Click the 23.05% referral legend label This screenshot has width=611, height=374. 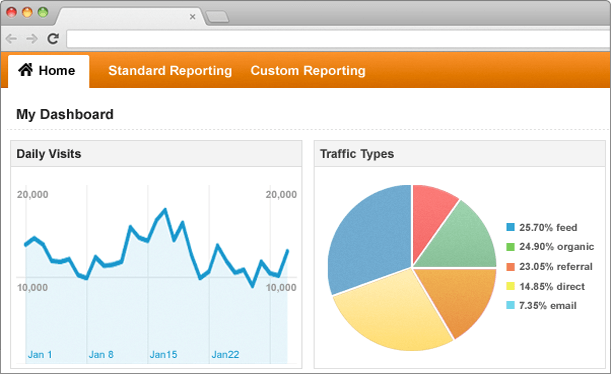pyautogui.click(x=556, y=267)
